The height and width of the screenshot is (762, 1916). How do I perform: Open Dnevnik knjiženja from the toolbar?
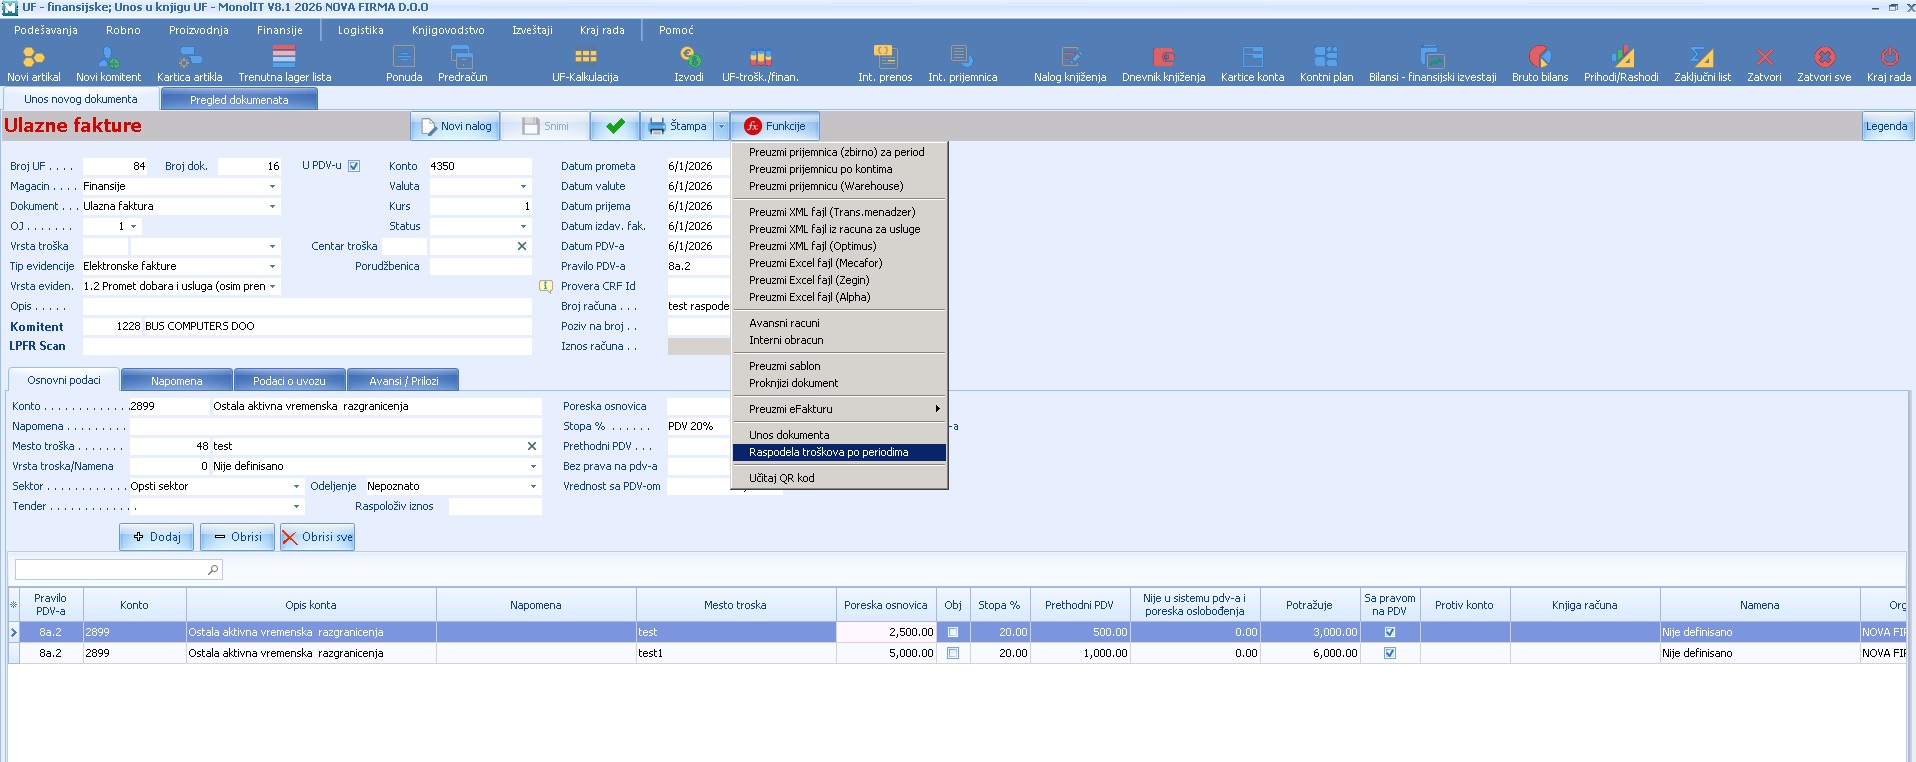click(x=1163, y=64)
